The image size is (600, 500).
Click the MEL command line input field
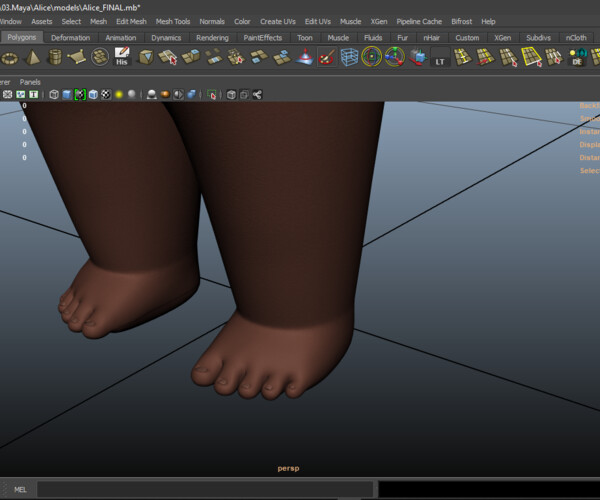coord(205,489)
